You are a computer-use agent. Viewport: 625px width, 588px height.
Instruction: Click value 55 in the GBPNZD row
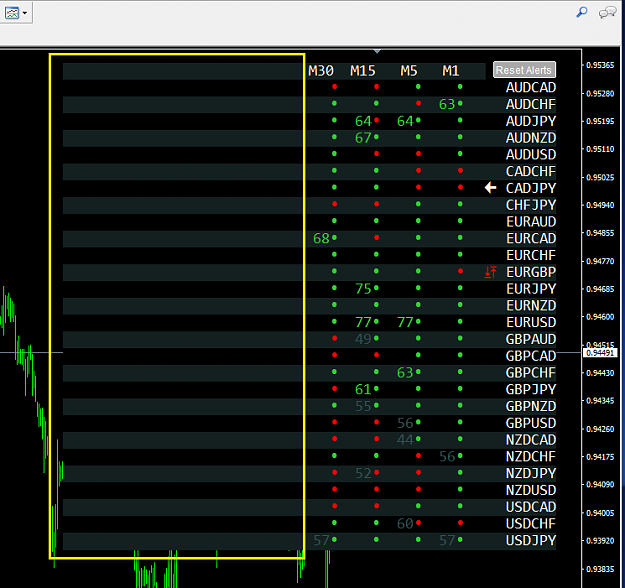(363, 406)
